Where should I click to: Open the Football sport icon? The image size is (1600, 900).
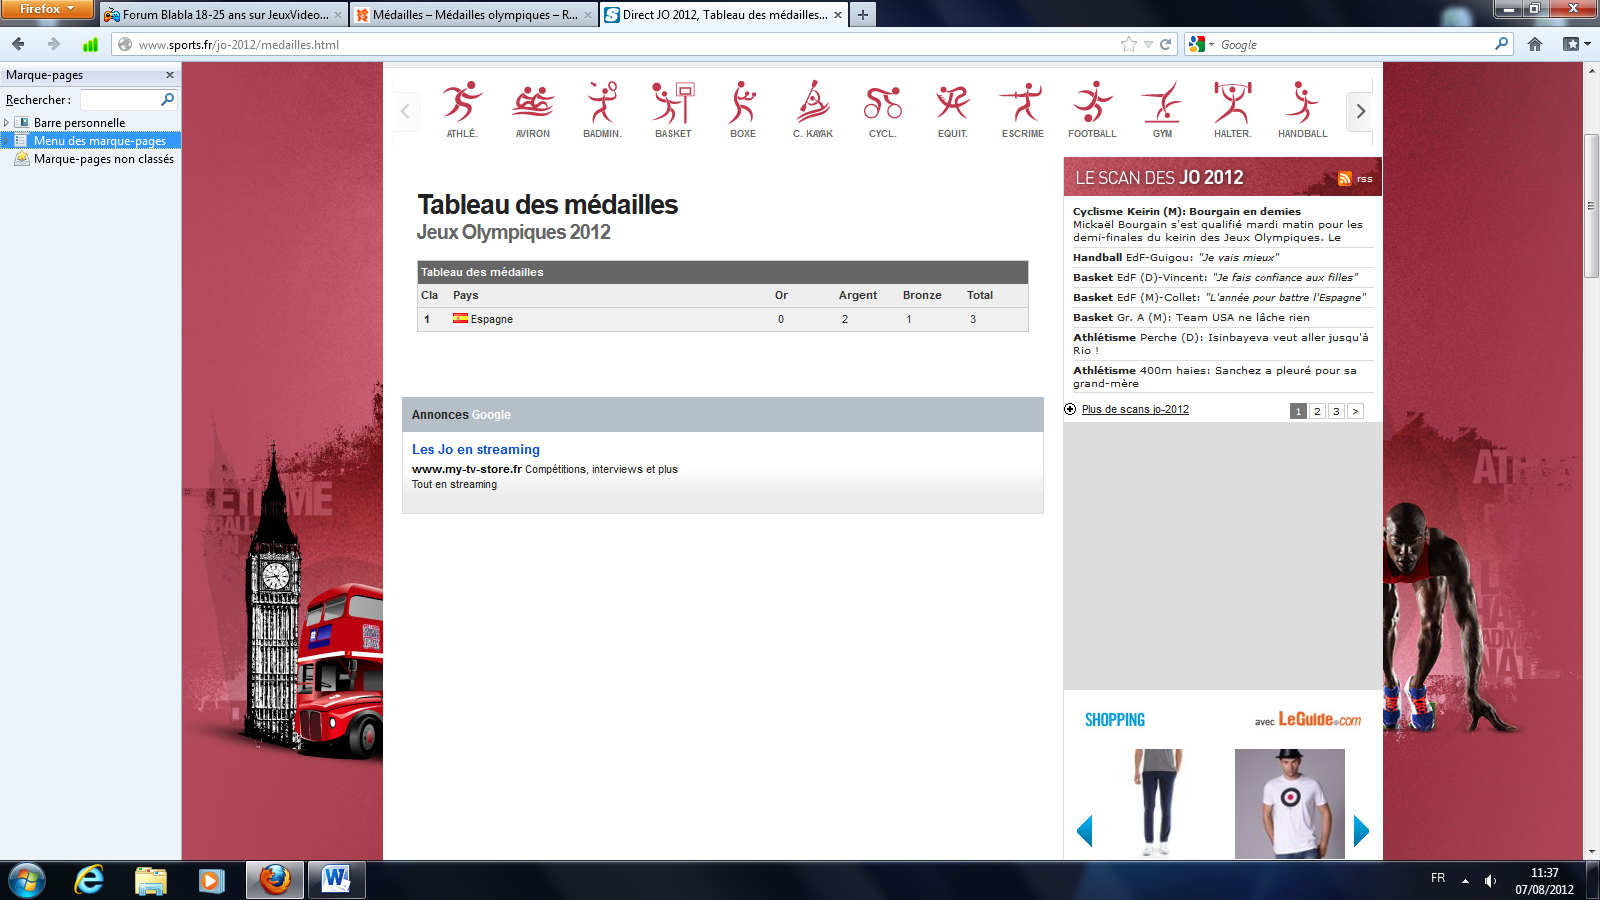[x=1092, y=109]
